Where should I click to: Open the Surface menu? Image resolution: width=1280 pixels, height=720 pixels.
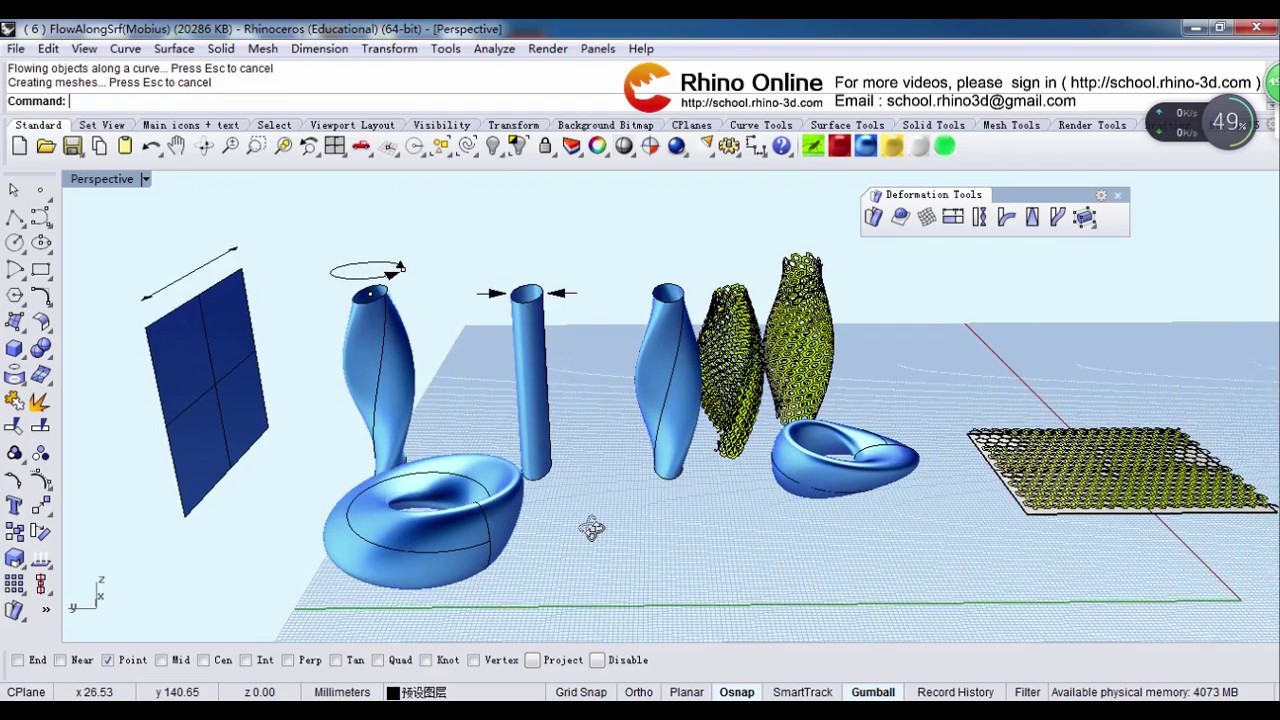point(174,48)
